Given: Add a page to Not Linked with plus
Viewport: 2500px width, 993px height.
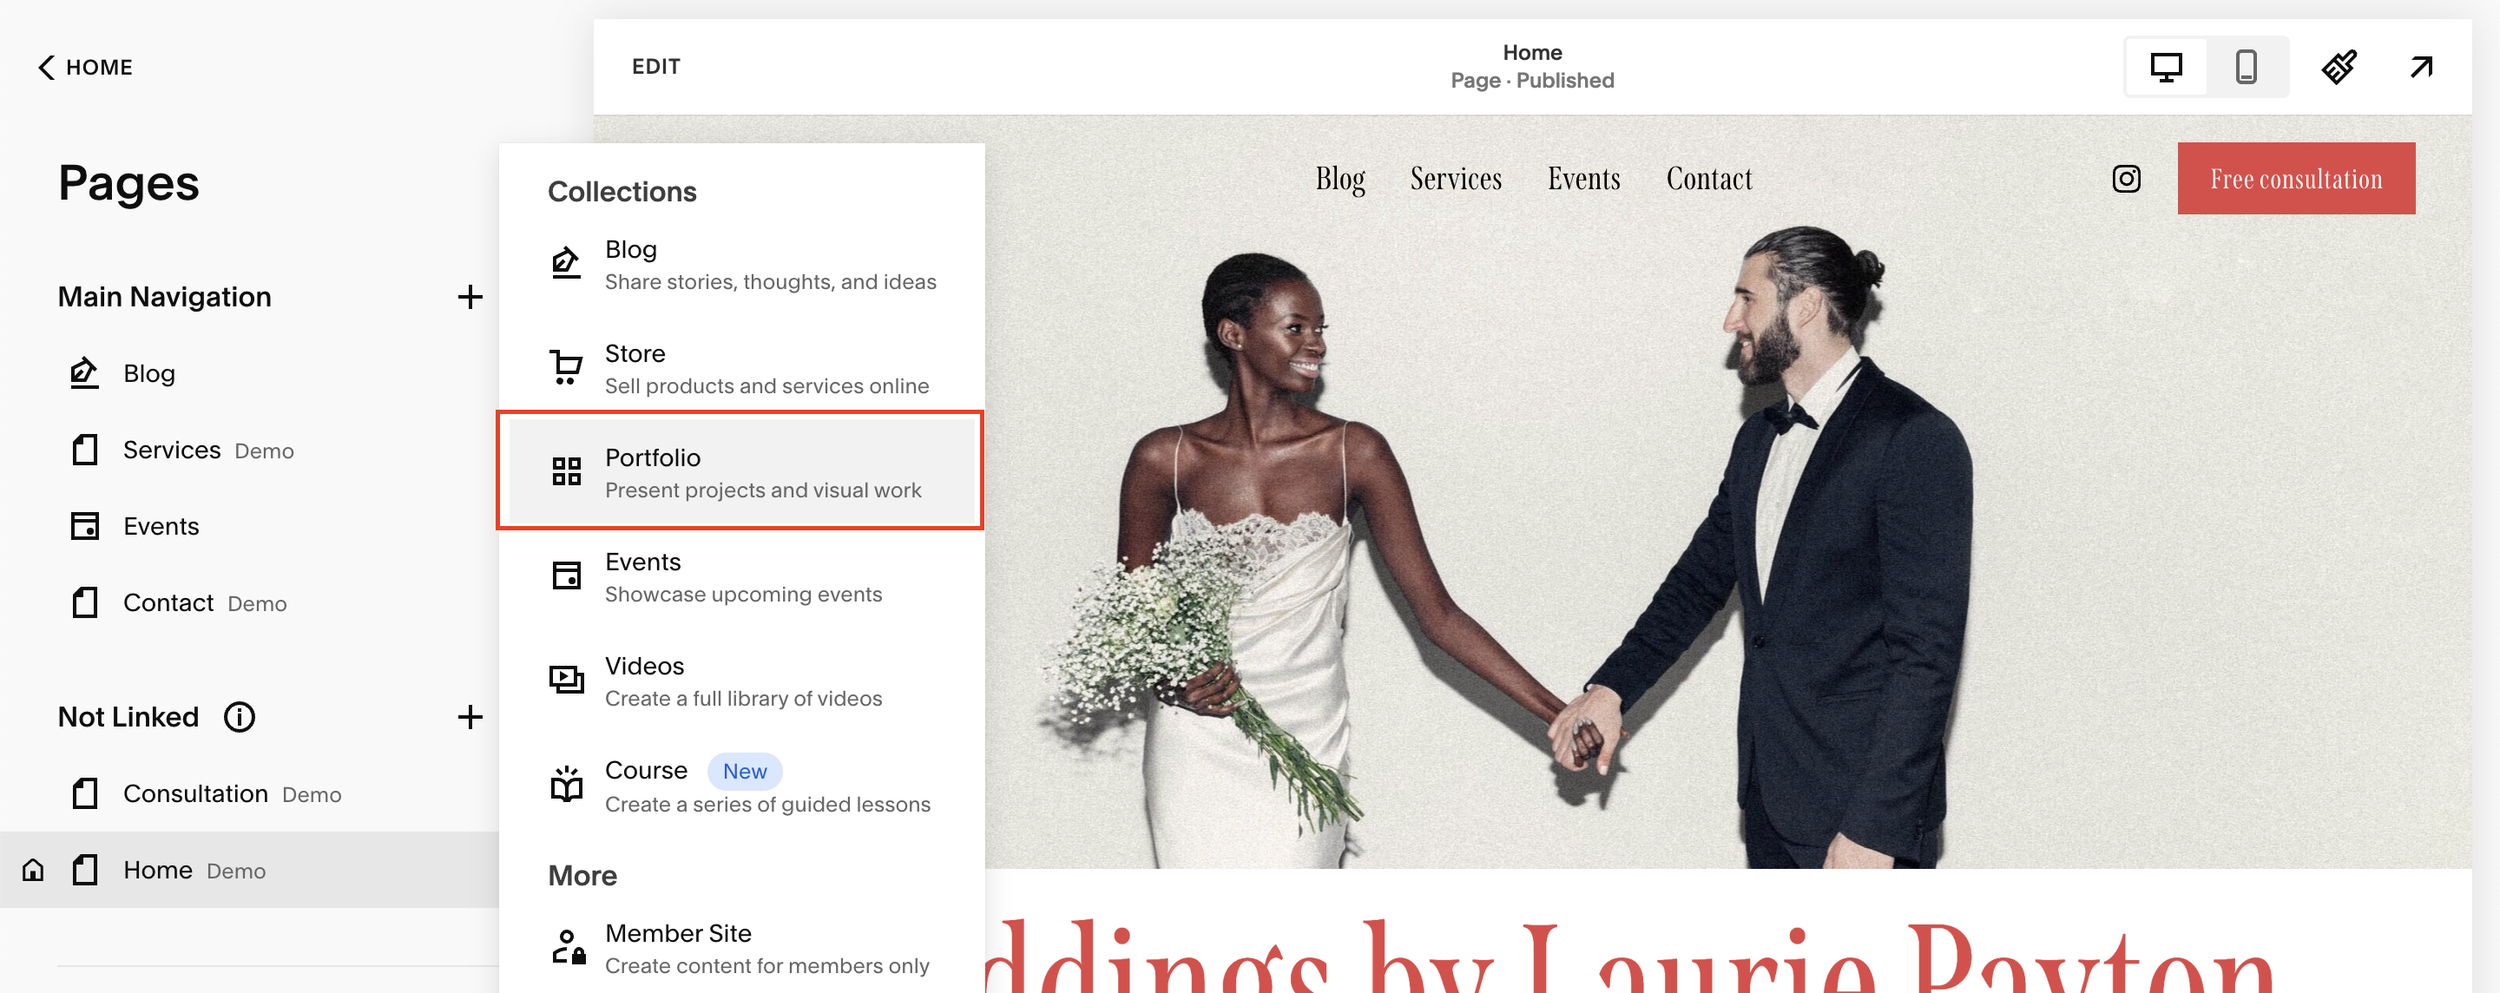Looking at the screenshot, I should pyautogui.click(x=470, y=717).
